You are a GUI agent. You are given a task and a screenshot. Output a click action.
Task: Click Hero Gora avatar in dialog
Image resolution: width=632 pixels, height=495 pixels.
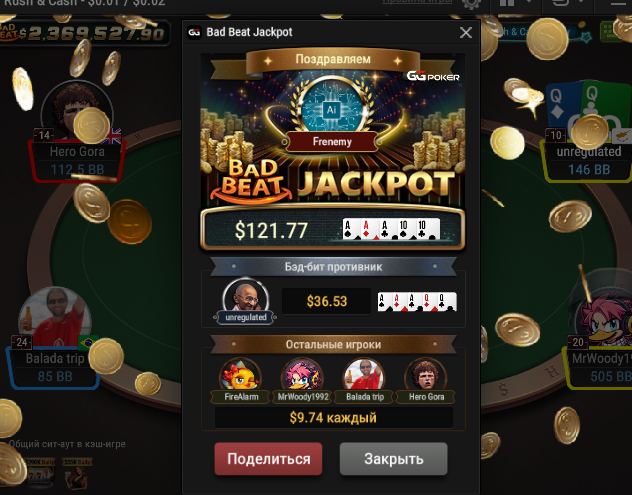(426, 375)
